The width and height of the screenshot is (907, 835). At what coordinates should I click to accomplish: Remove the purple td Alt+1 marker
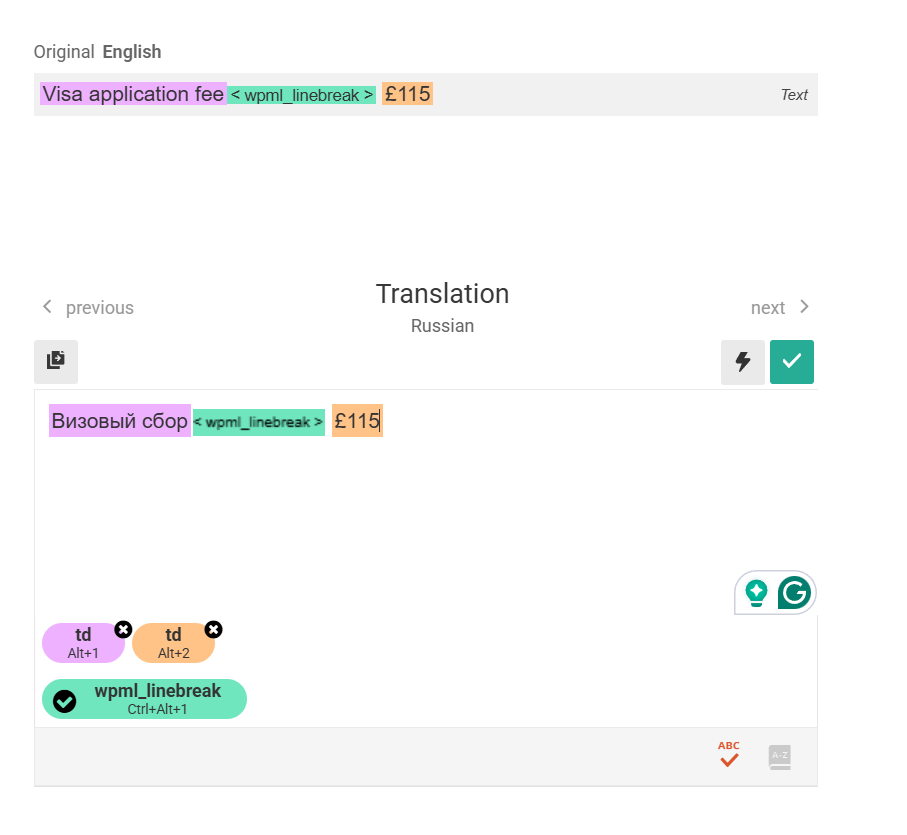[123, 629]
